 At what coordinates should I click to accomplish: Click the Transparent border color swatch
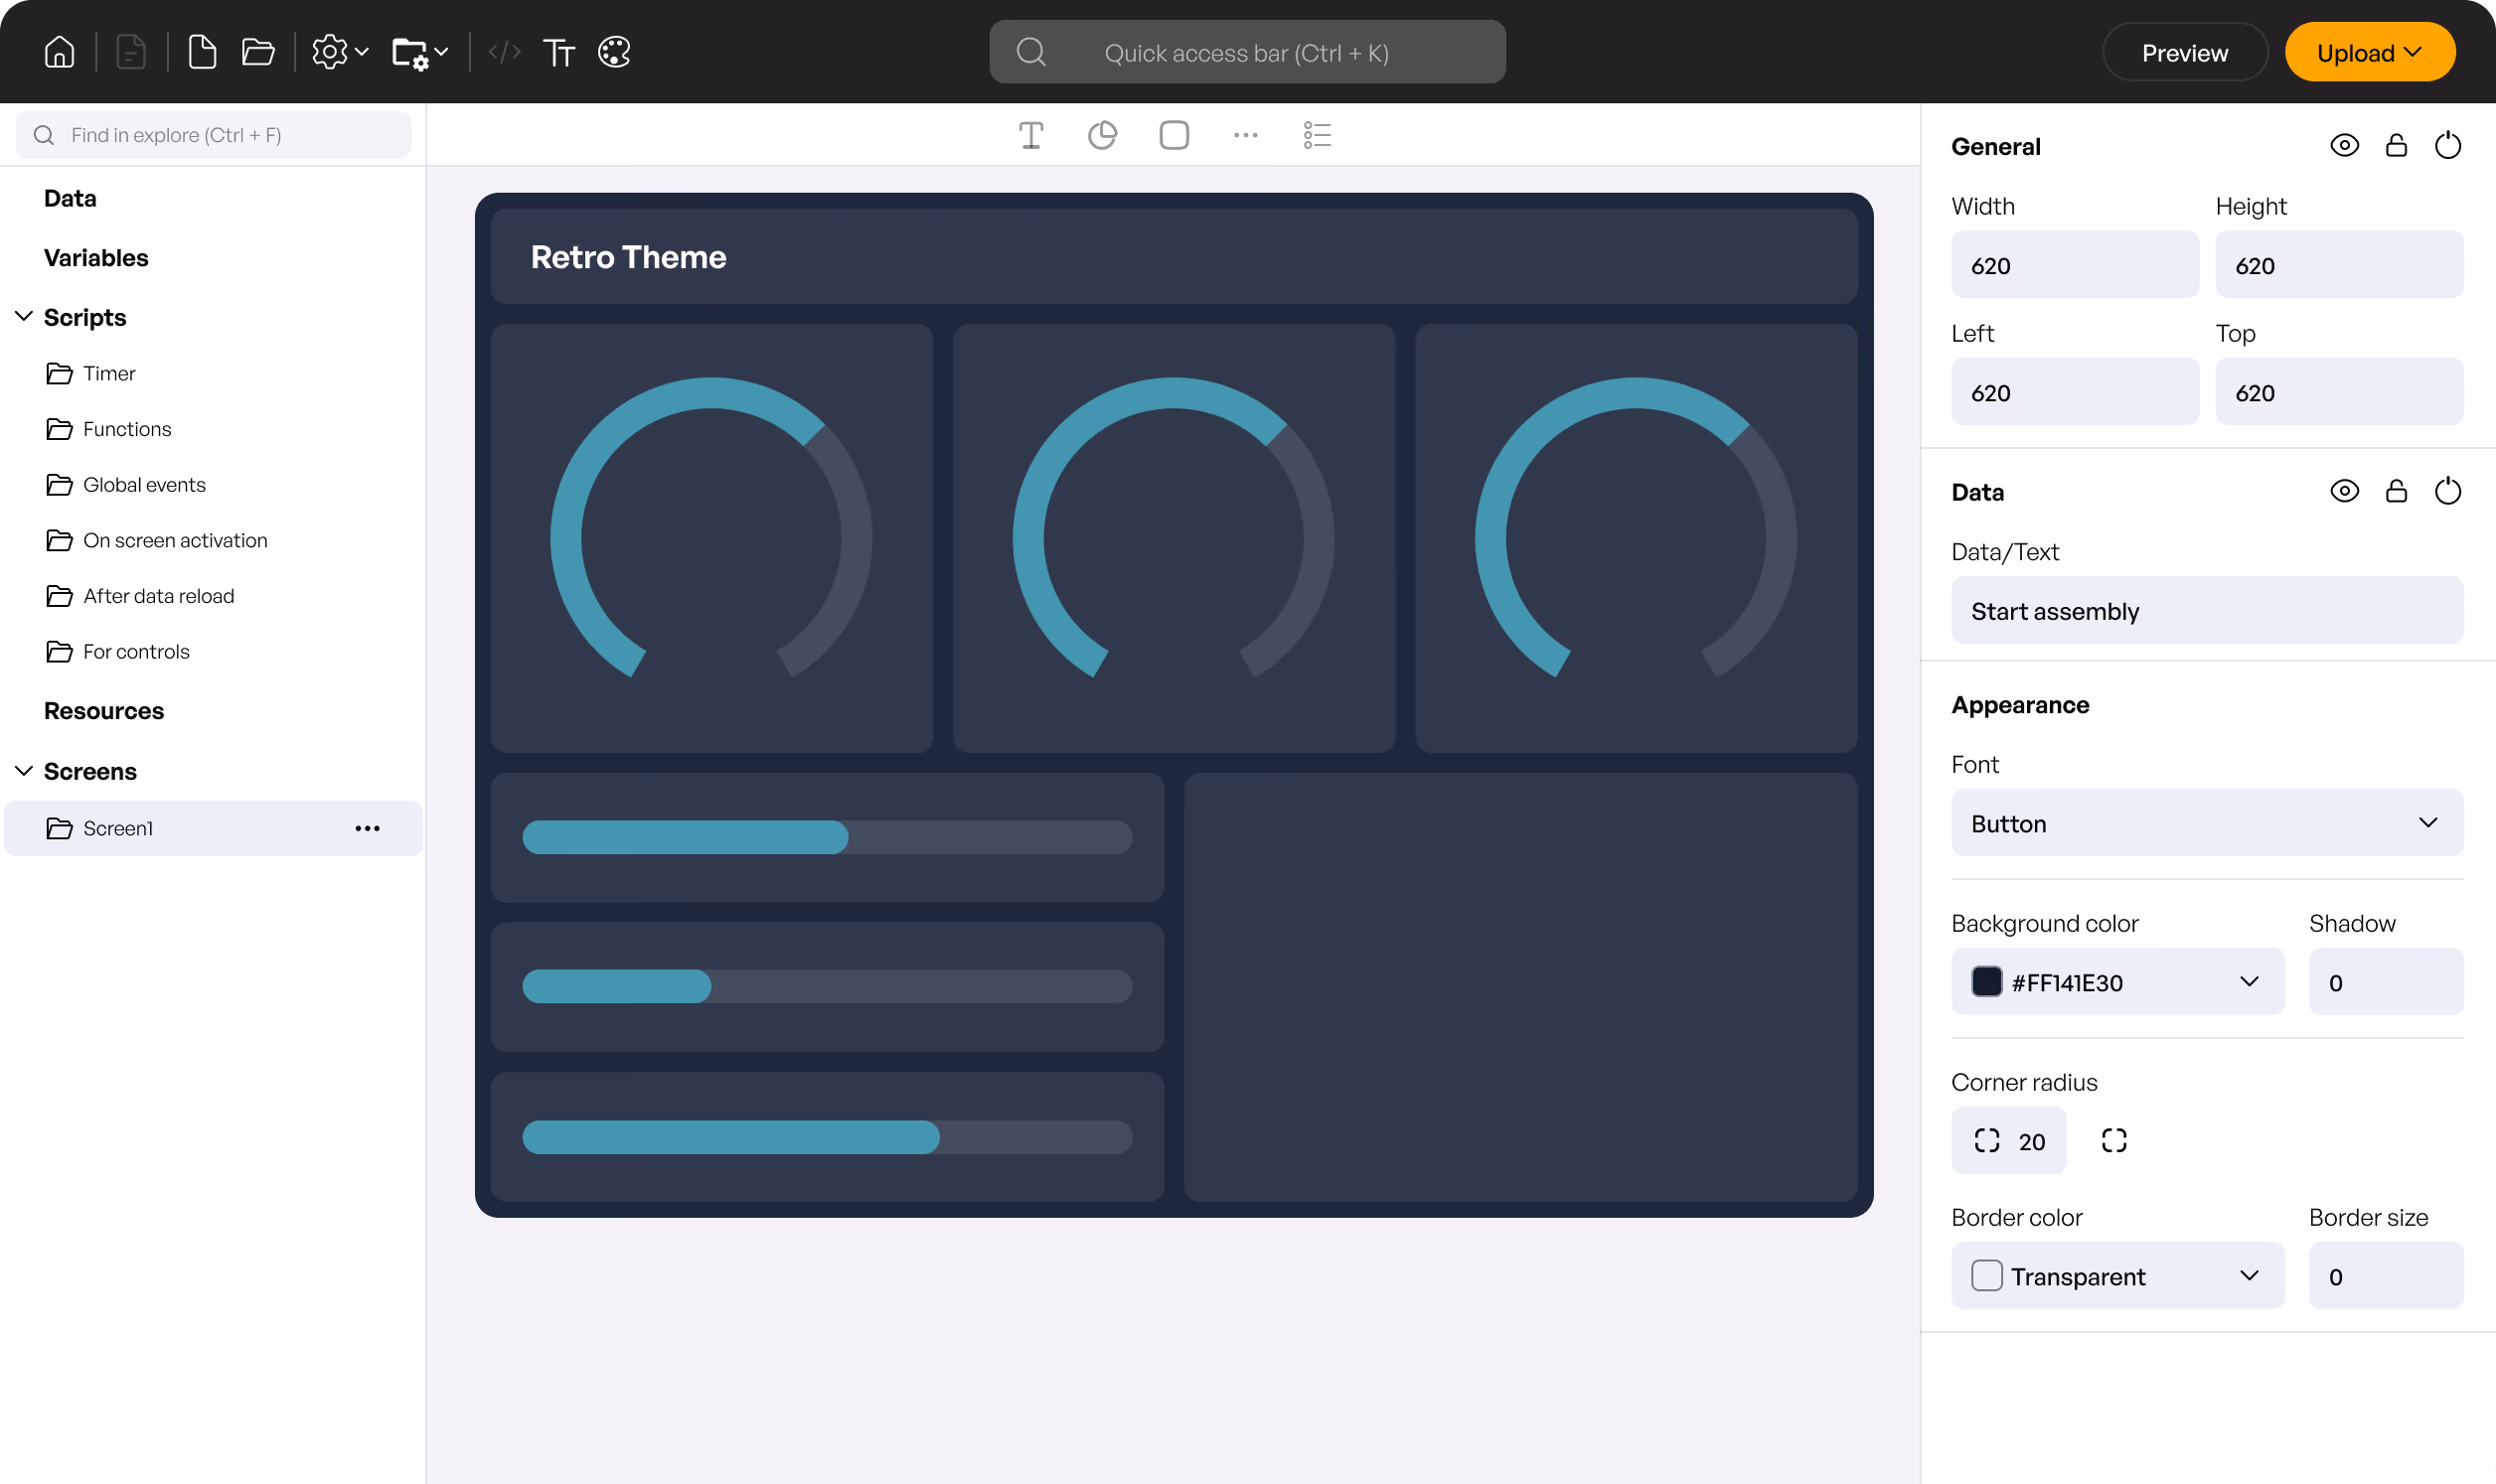[1986, 1276]
